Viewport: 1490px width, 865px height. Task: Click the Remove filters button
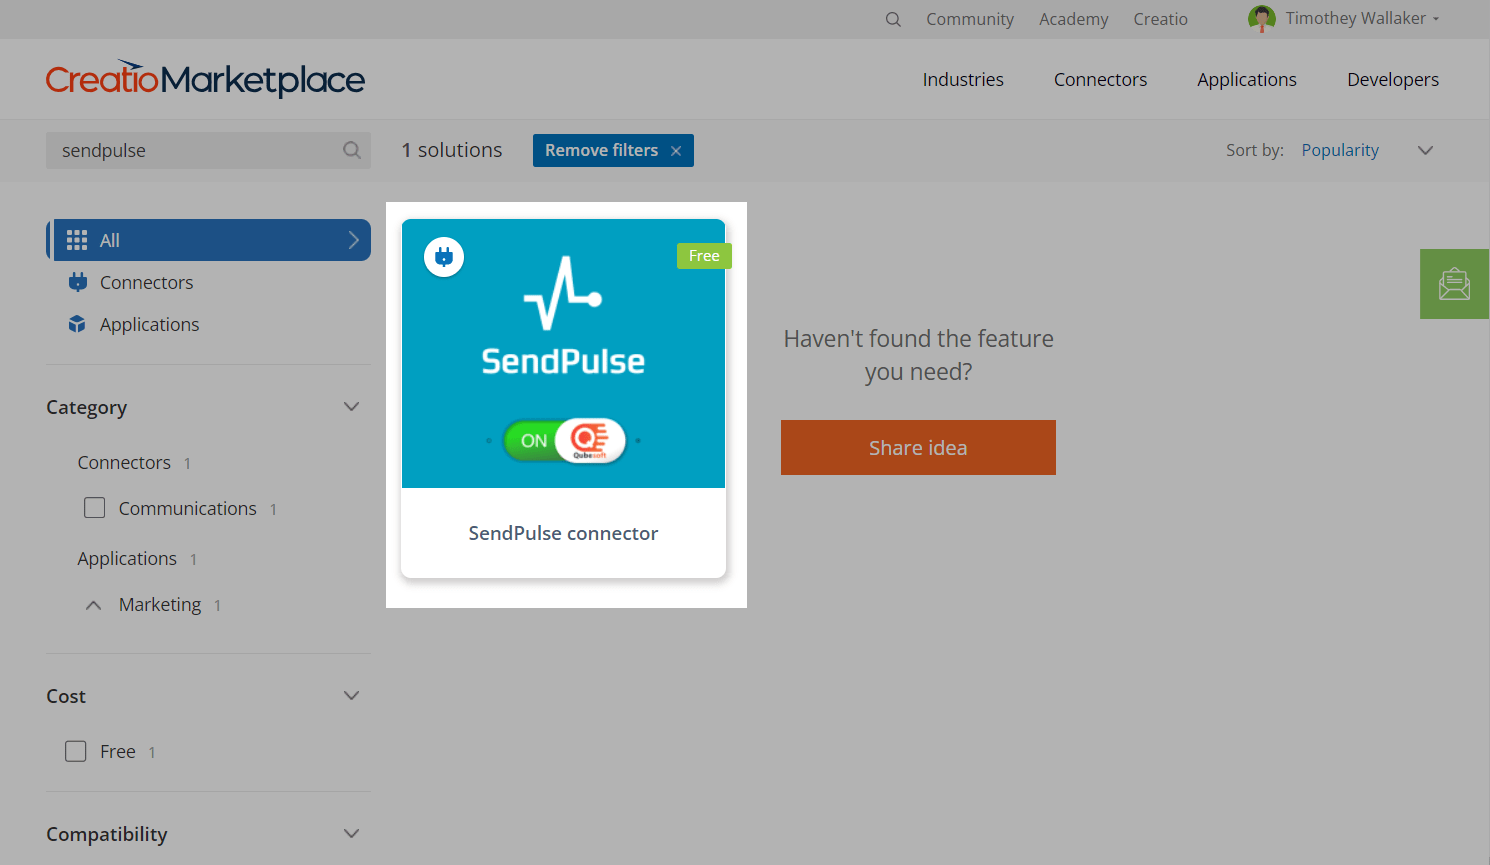[x=613, y=150]
